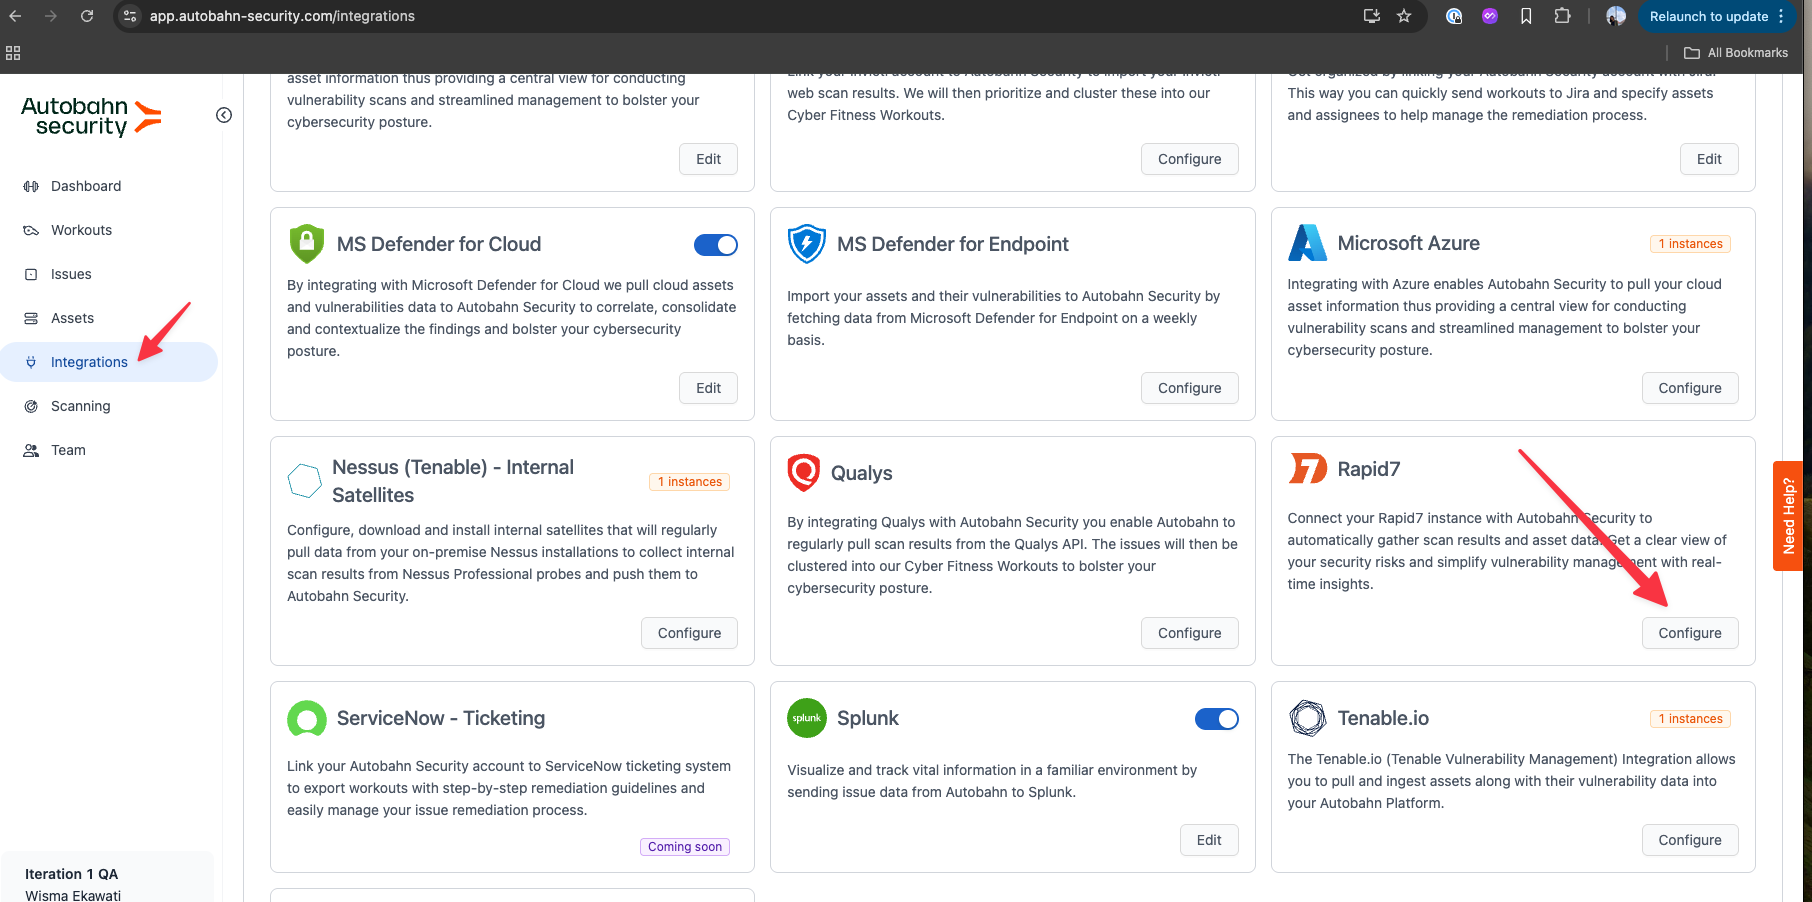This screenshot has height=902, width=1812.
Task: Click the Team people icon
Action: click(31, 450)
